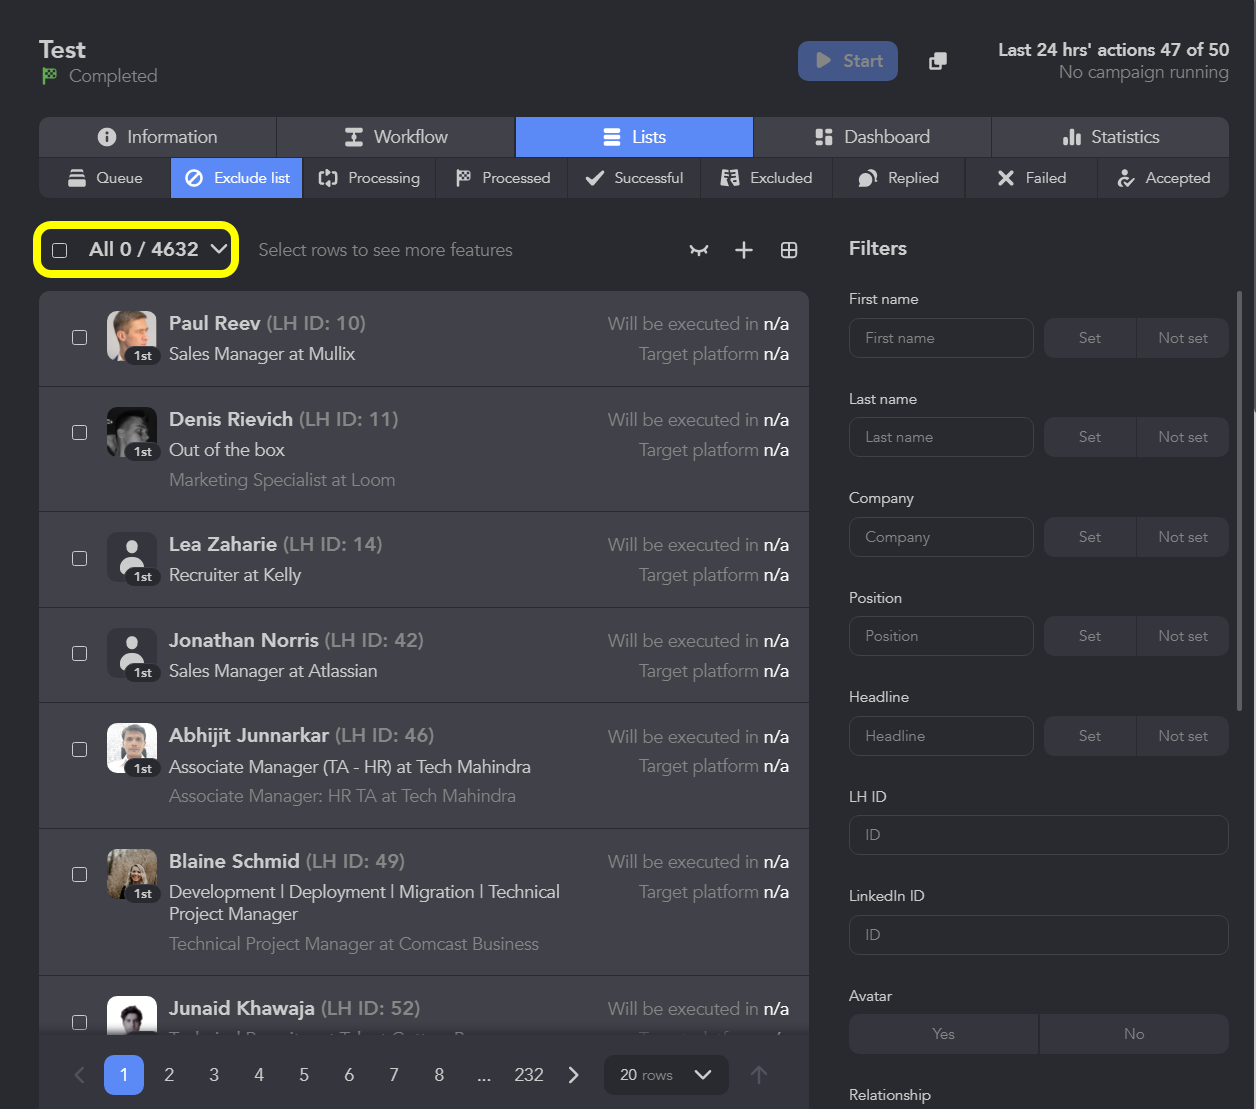Image resolution: width=1256 pixels, height=1109 pixels.
Task: Click Not set for Last name filter
Action: 1183,437
